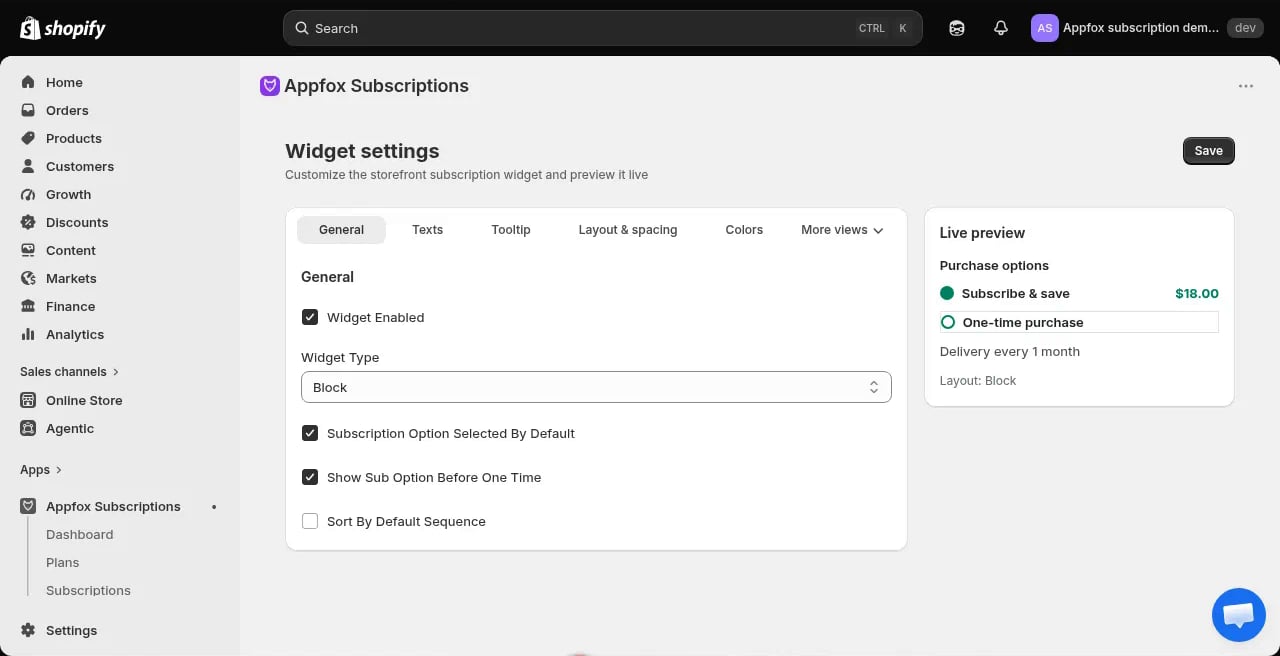Switch to the Texts tab

427,230
